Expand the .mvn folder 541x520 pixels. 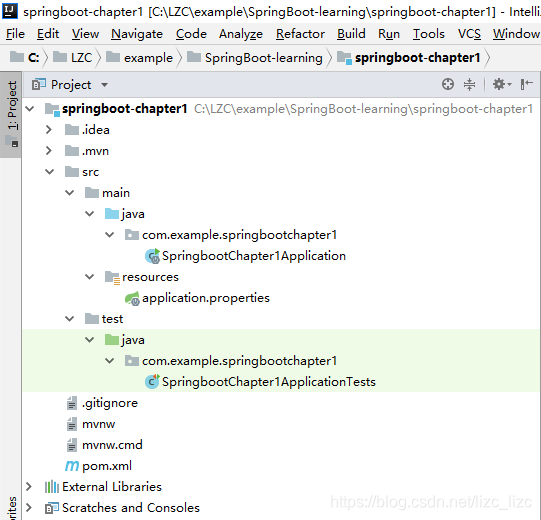tap(49, 151)
